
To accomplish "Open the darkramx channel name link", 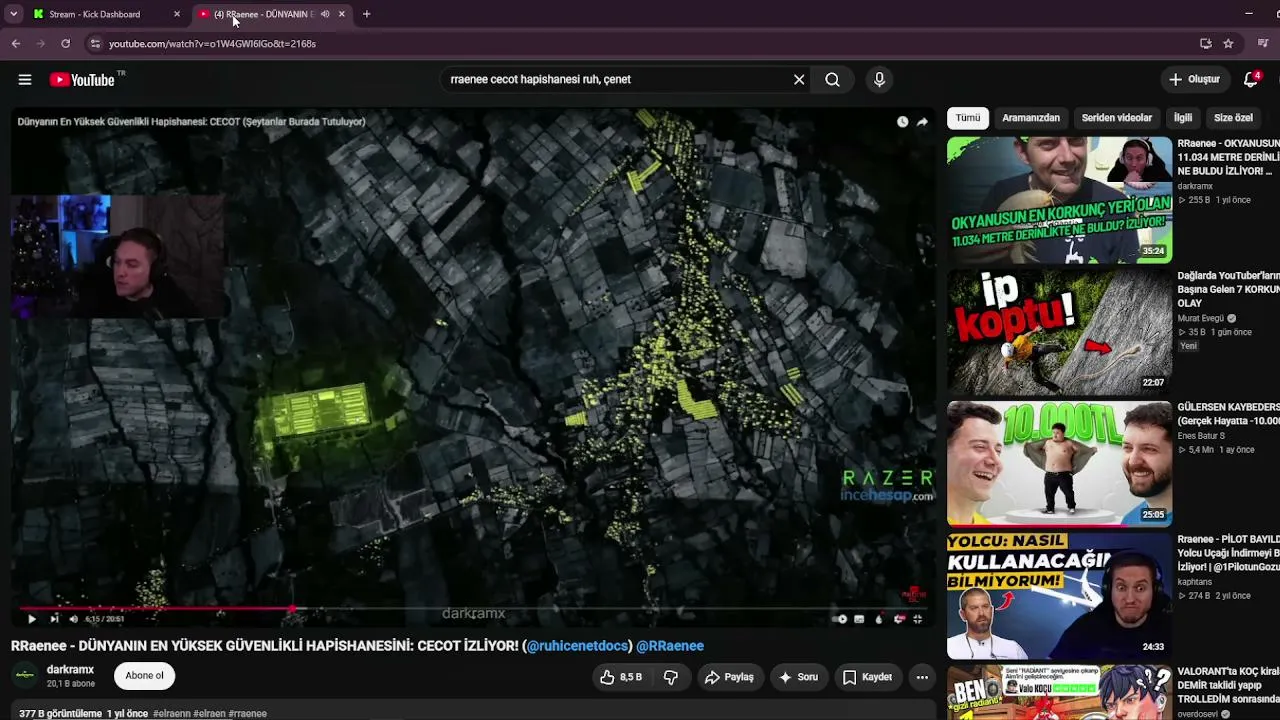I will [x=70, y=670].
